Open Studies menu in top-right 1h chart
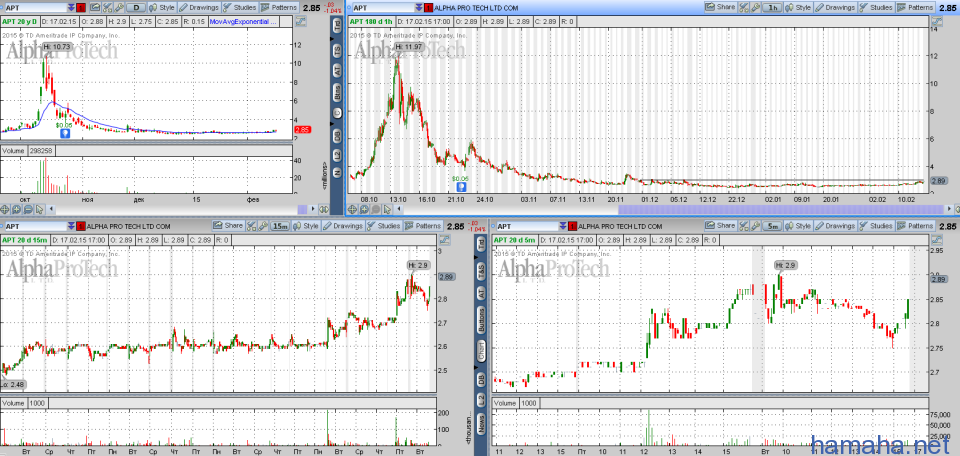This screenshot has width=960, height=456. click(876, 7)
